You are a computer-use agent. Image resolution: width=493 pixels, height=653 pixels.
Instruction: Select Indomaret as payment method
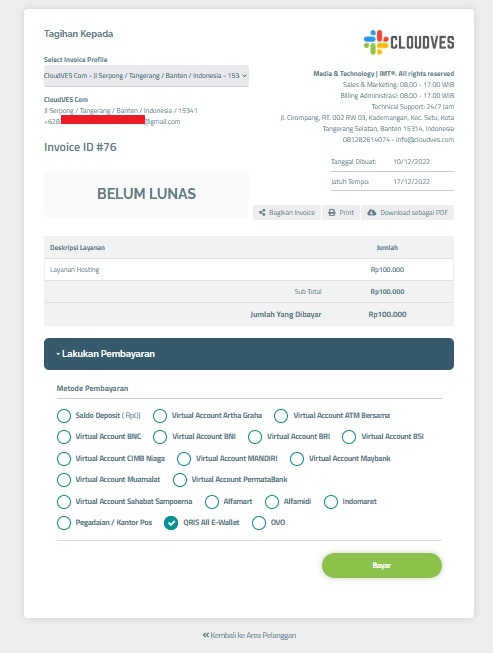(x=331, y=502)
